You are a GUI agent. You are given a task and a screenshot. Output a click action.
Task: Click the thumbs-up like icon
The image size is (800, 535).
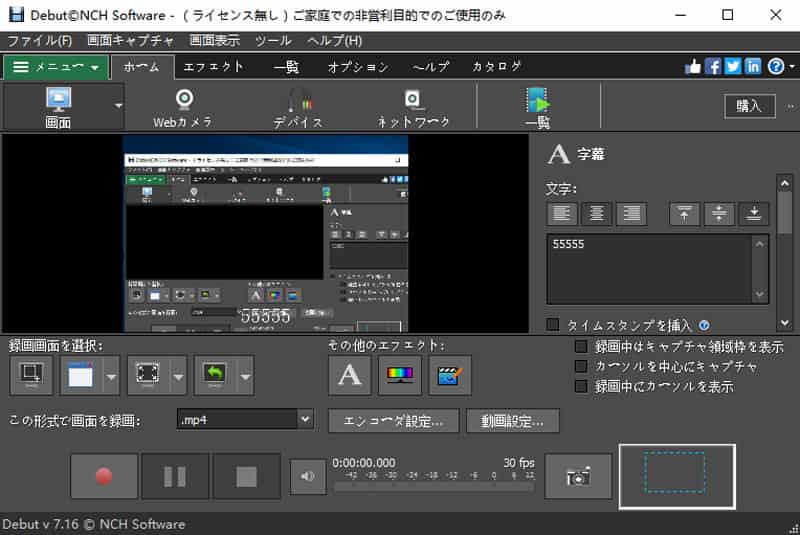click(x=692, y=66)
